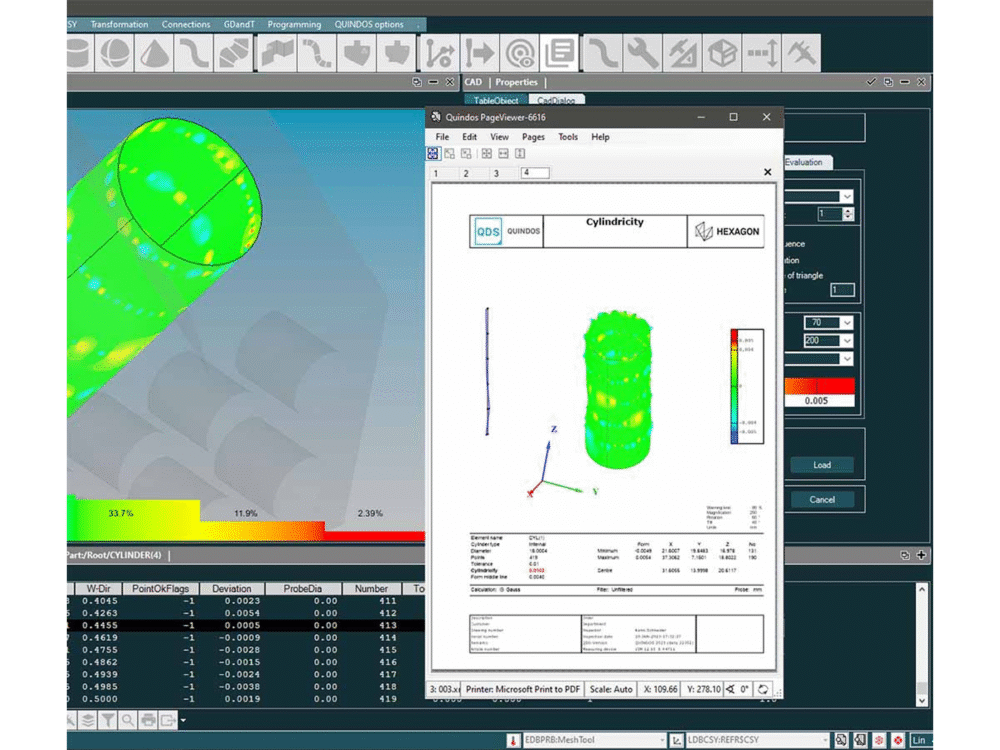
Task: Click the export icon in bottom toolbar
Action: (168, 720)
